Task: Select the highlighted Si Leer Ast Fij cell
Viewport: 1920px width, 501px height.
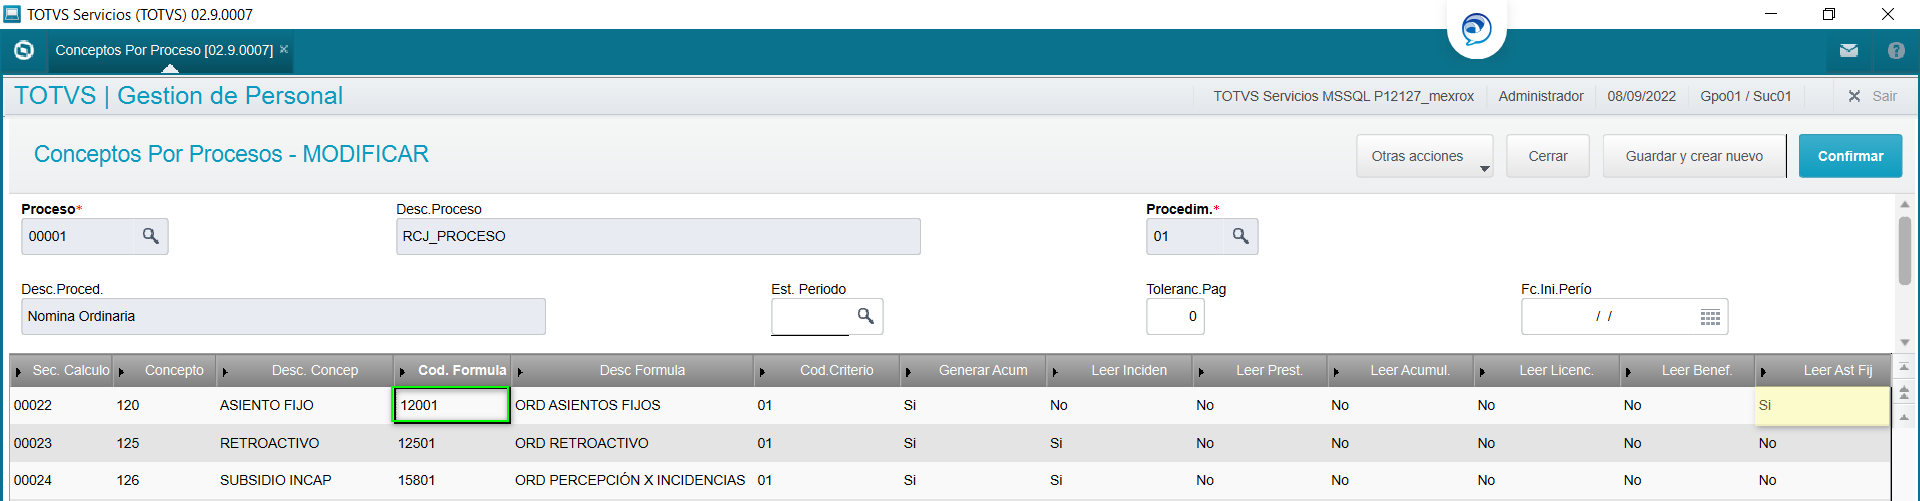Action: pyautogui.click(x=1822, y=405)
